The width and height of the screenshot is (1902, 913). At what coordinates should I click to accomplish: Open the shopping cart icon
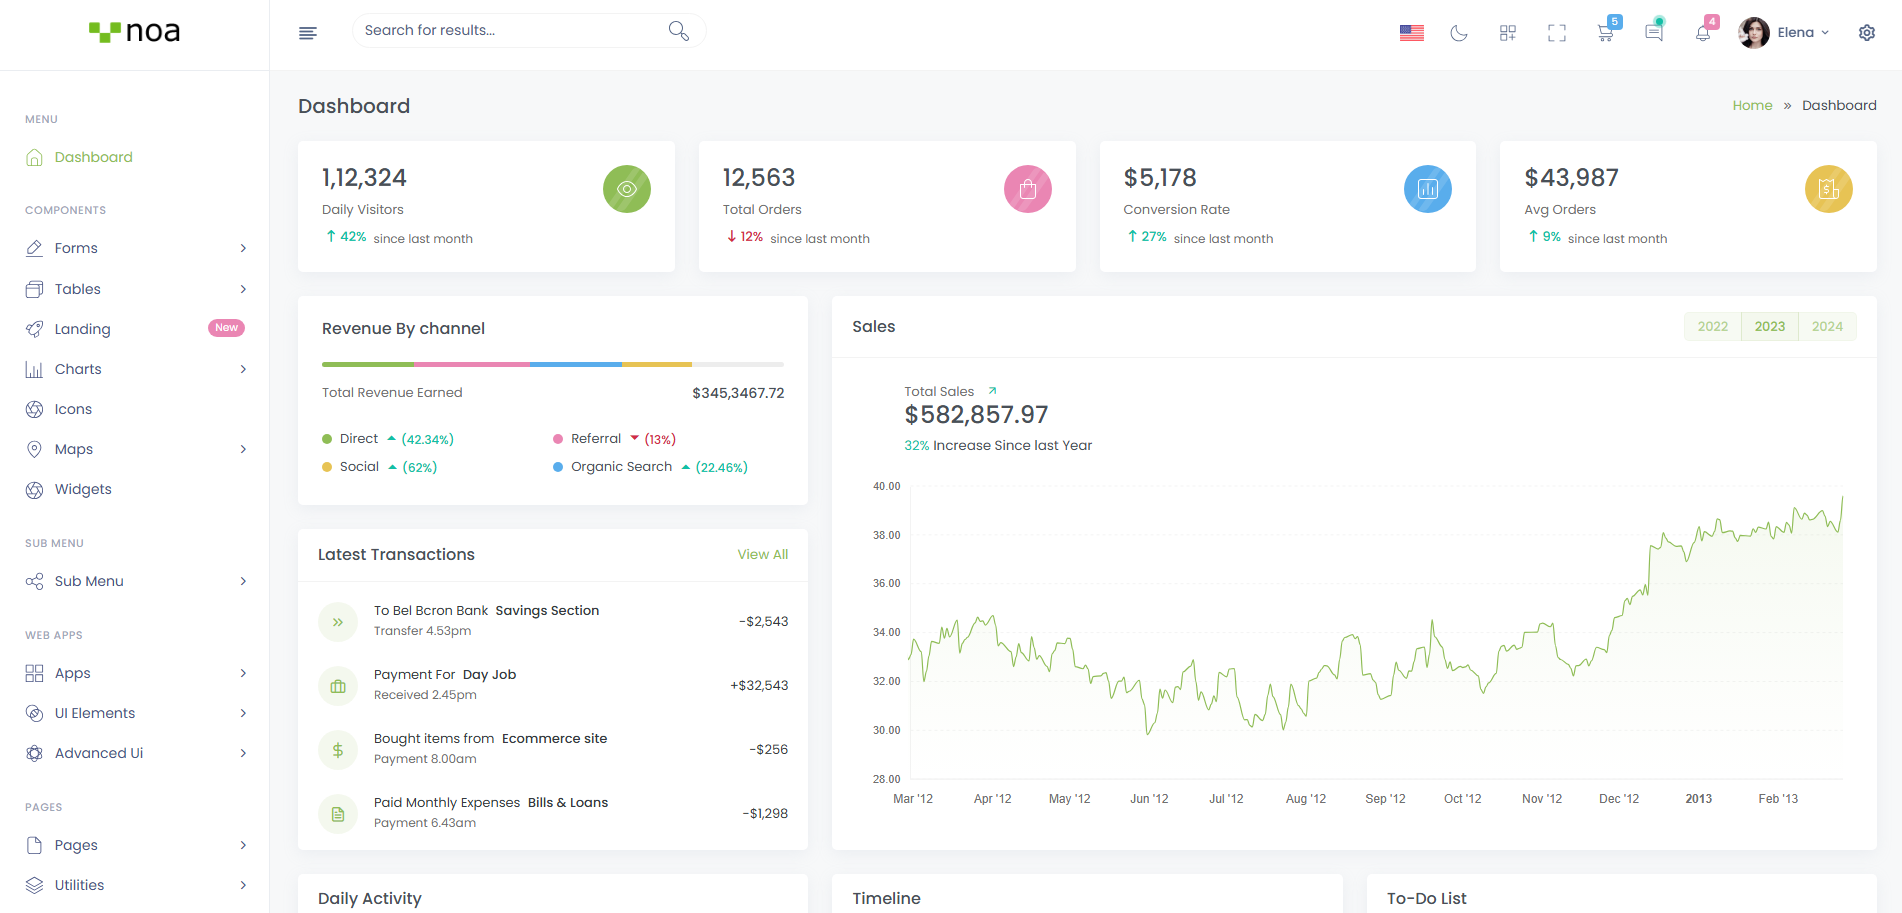(1605, 33)
